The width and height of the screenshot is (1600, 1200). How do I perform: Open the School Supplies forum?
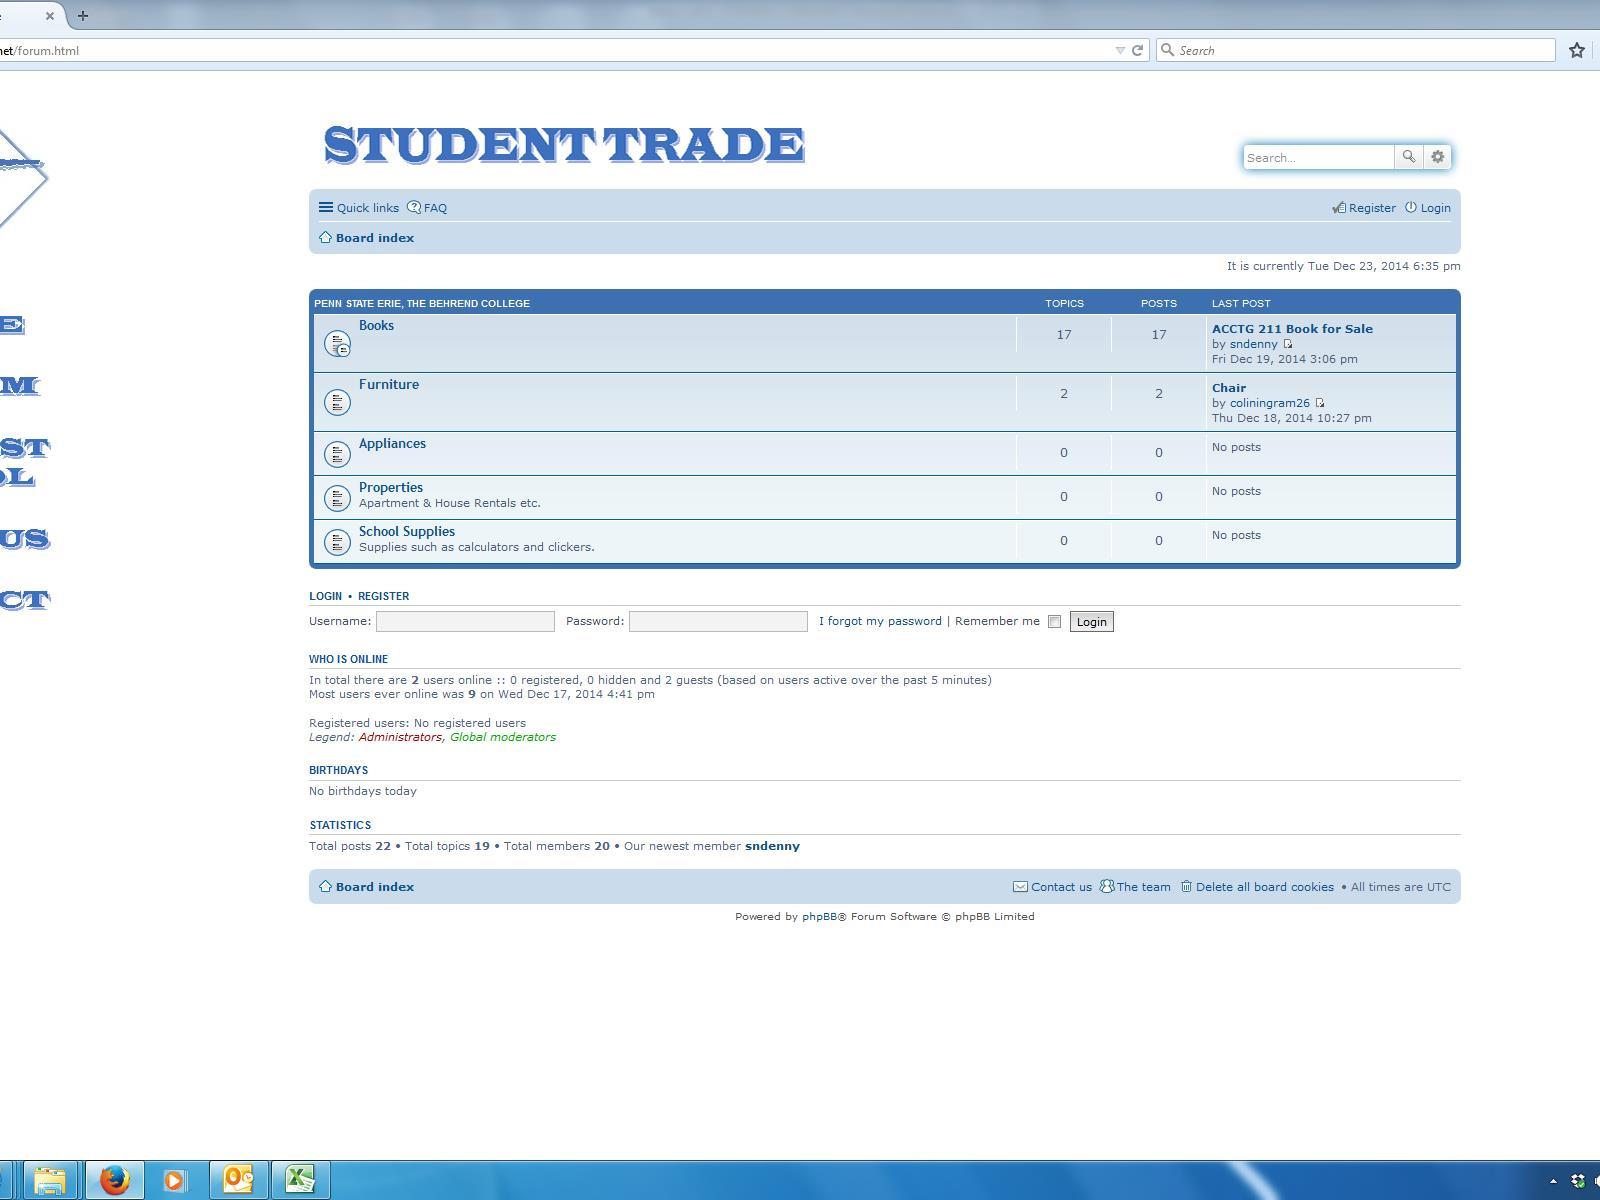[x=407, y=531]
